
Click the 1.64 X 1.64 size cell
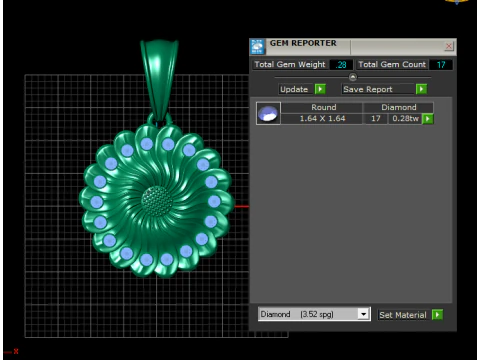pos(322,119)
